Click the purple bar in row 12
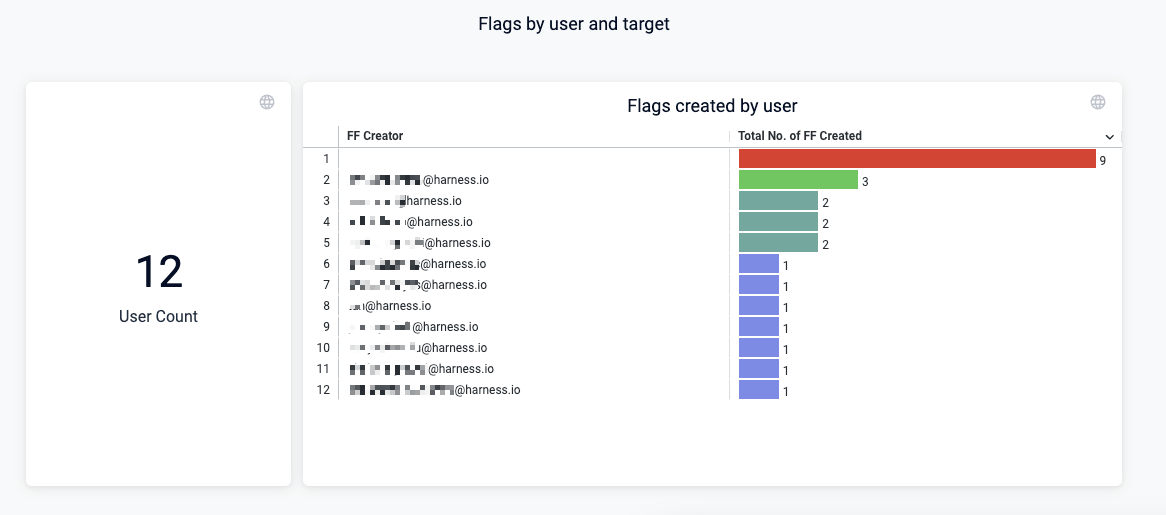The width and height of the screenshot is (1166, 515). pyautogui.click(x=759, y=390)
